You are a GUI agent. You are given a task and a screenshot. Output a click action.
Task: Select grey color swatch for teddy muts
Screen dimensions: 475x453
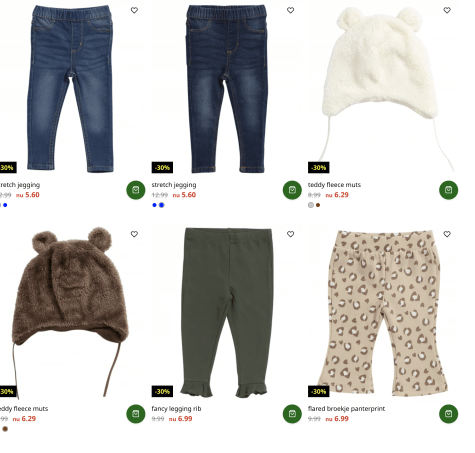[311, 205]
